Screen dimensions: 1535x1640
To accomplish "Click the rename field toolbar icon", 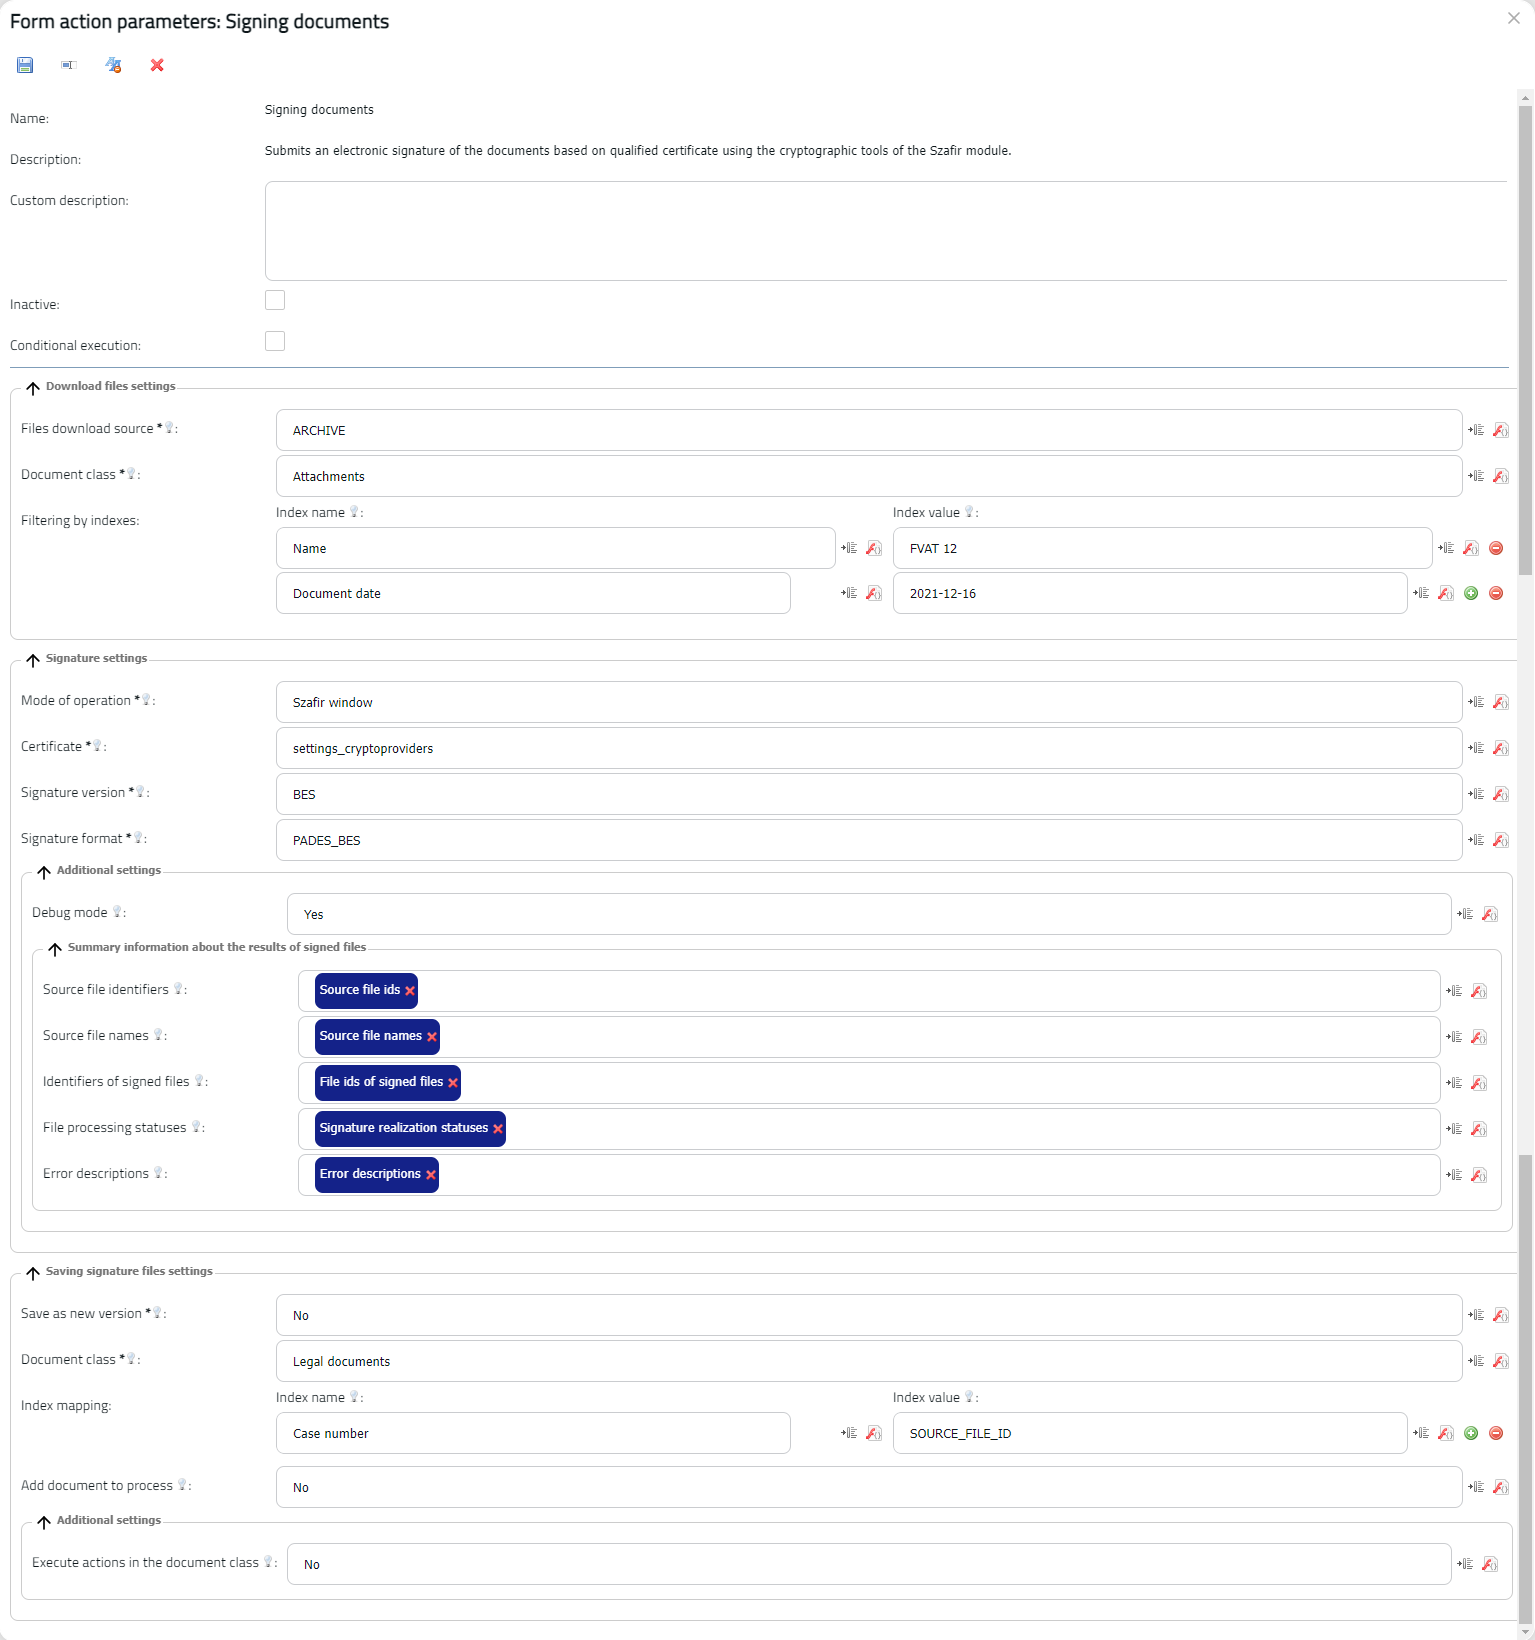I will pyautogui.click(x=69, y=65).
